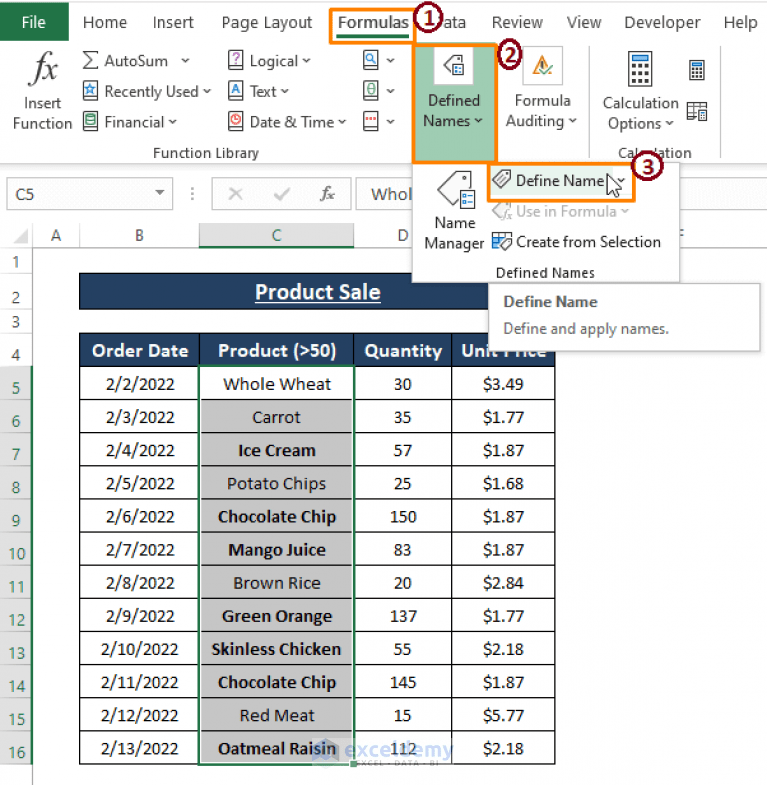Click the date cell 2/6/2022

pos(140,517)
